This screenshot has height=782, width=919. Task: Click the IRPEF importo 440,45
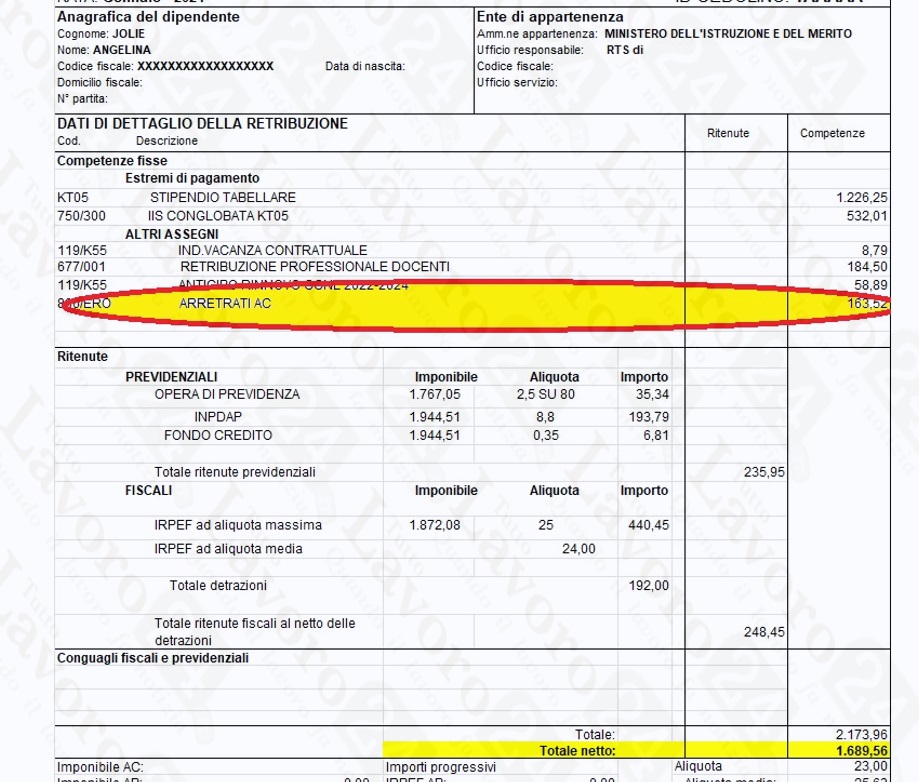coord(648,525)
